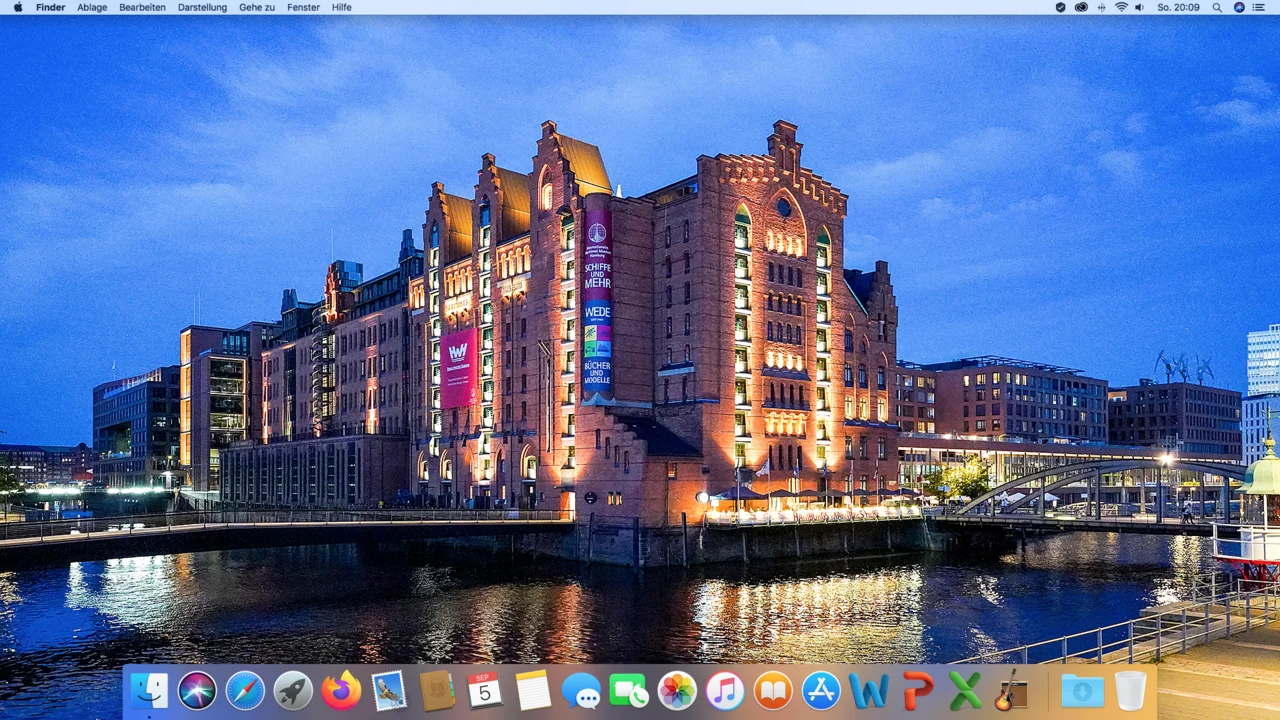Screen dimensions: 1280x720
Task: Open the Calendar app in Dock
Action: tap(485, 691)
